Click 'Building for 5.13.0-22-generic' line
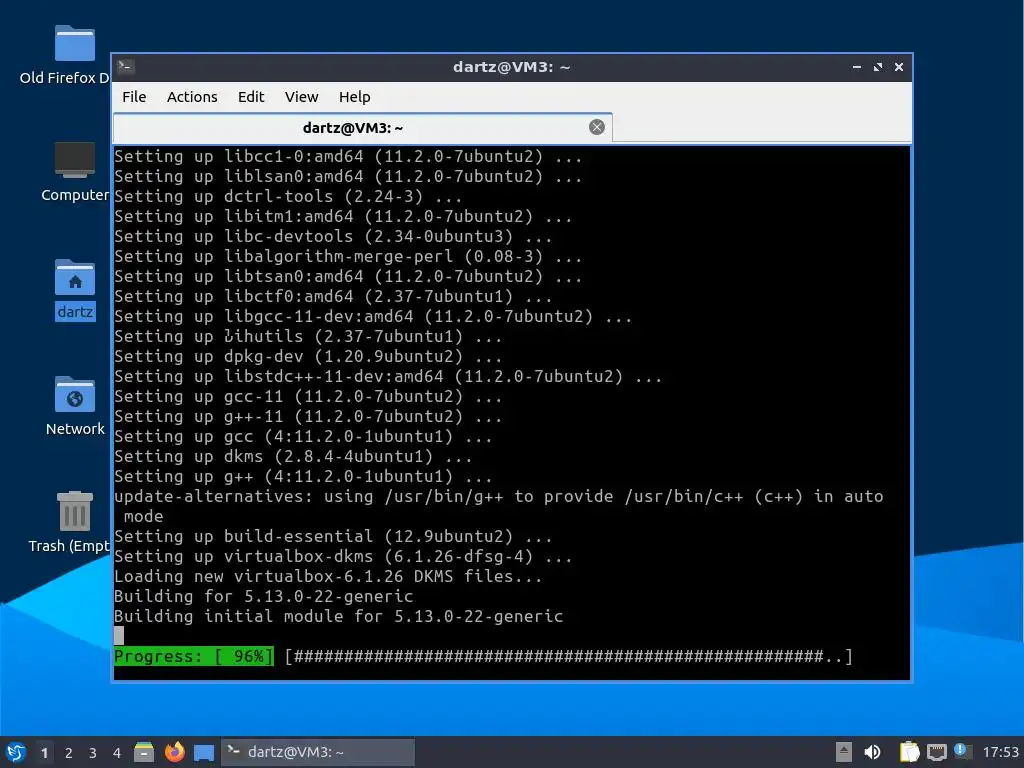The image size is (1024, 768). pos(263,596)
